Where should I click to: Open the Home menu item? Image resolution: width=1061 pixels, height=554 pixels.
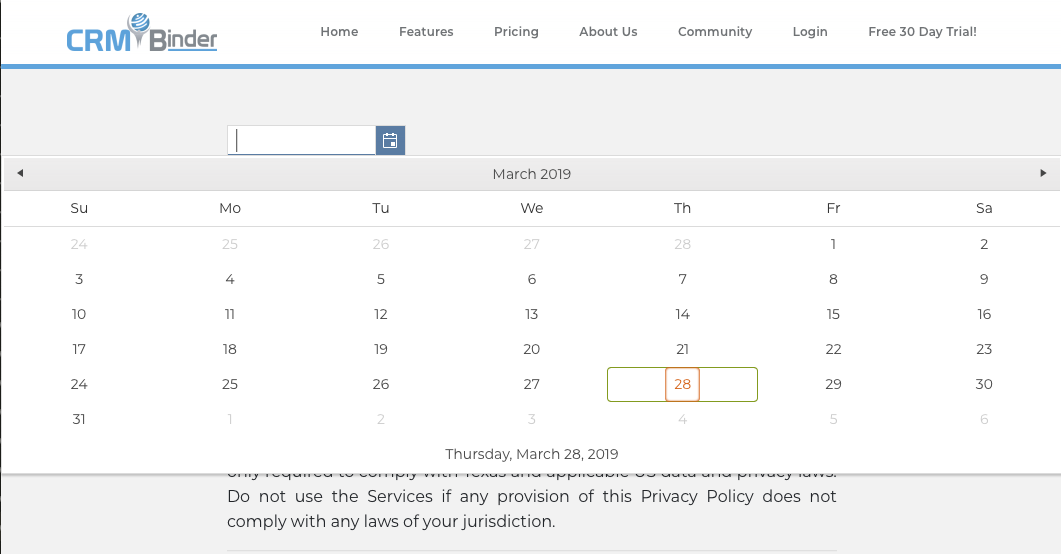[339, 32]
